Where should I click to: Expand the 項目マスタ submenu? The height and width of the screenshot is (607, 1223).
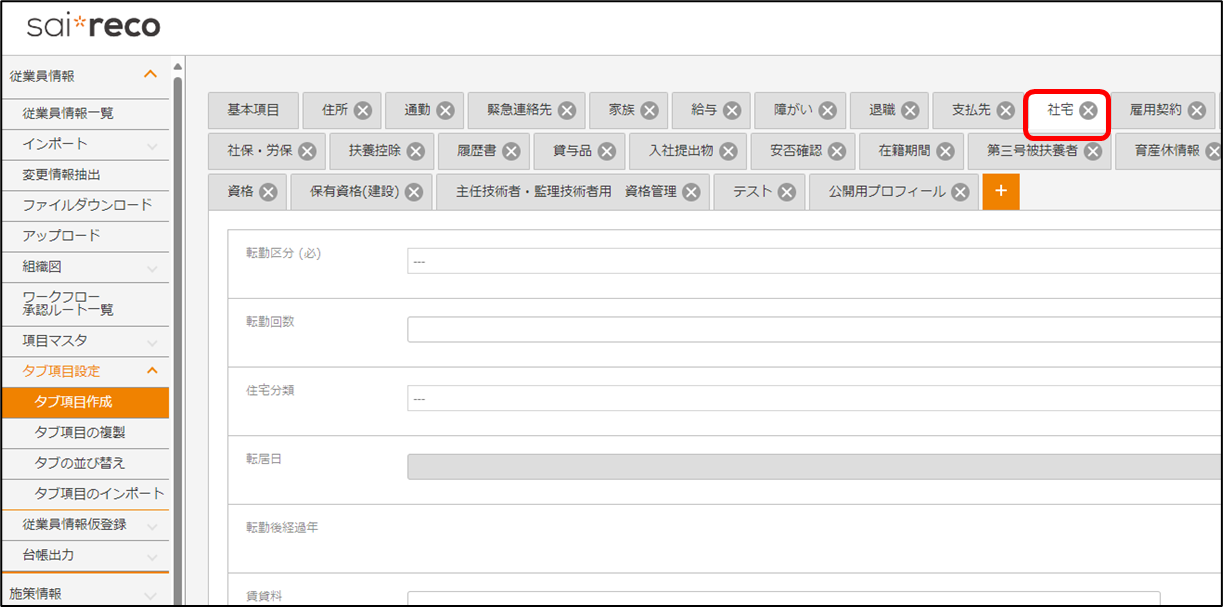pos(151,341)
